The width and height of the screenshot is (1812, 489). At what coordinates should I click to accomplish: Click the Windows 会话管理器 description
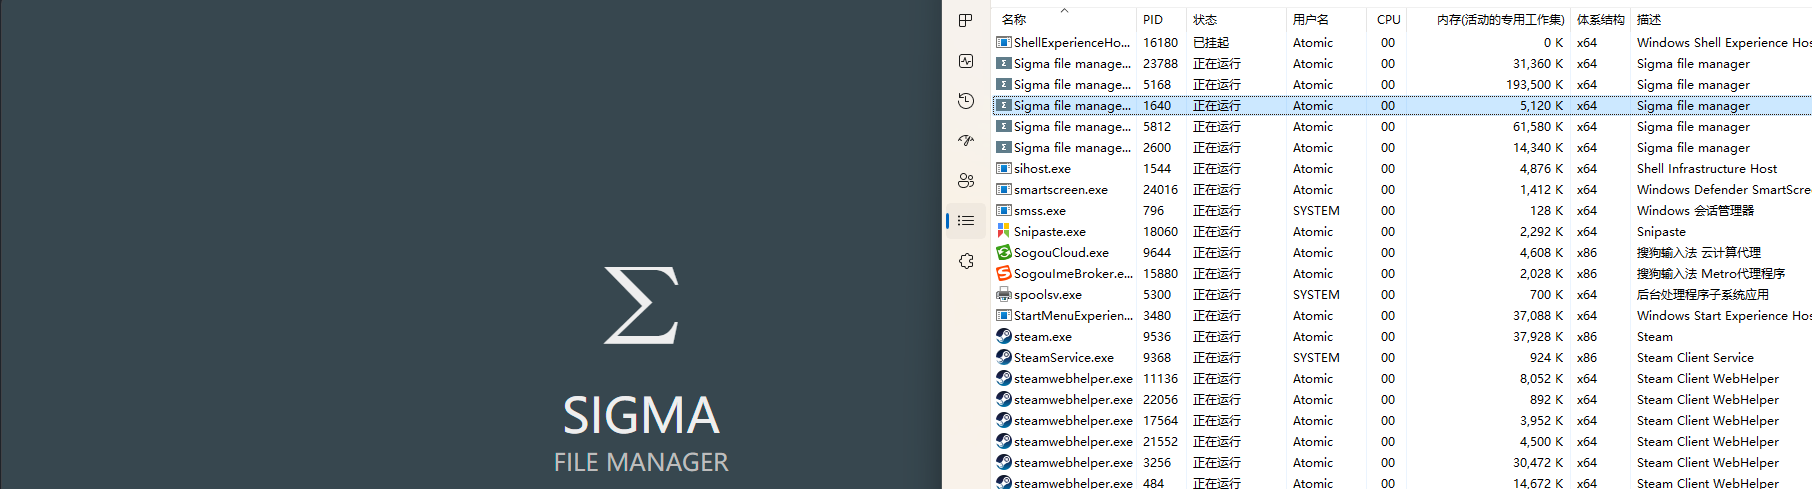point(1695,210)
